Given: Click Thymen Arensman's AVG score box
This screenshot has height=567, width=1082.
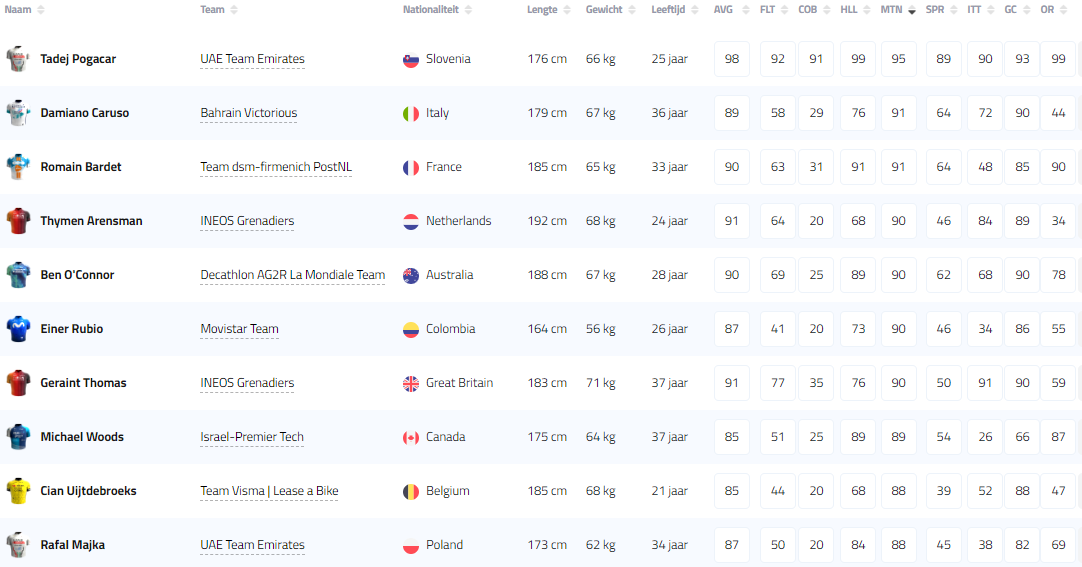Looking at the screenshot, I should coord(732,221).
